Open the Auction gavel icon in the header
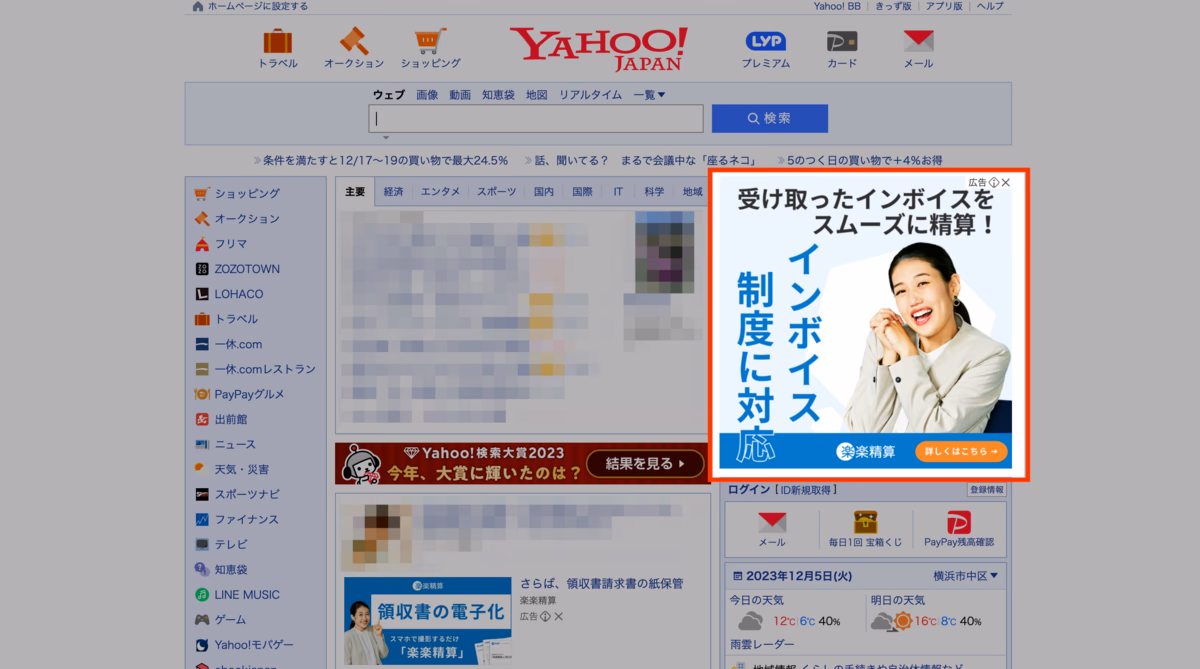The width and height of the screenshot is (1200, 669). pyautogui.click(x=353, y=41)
